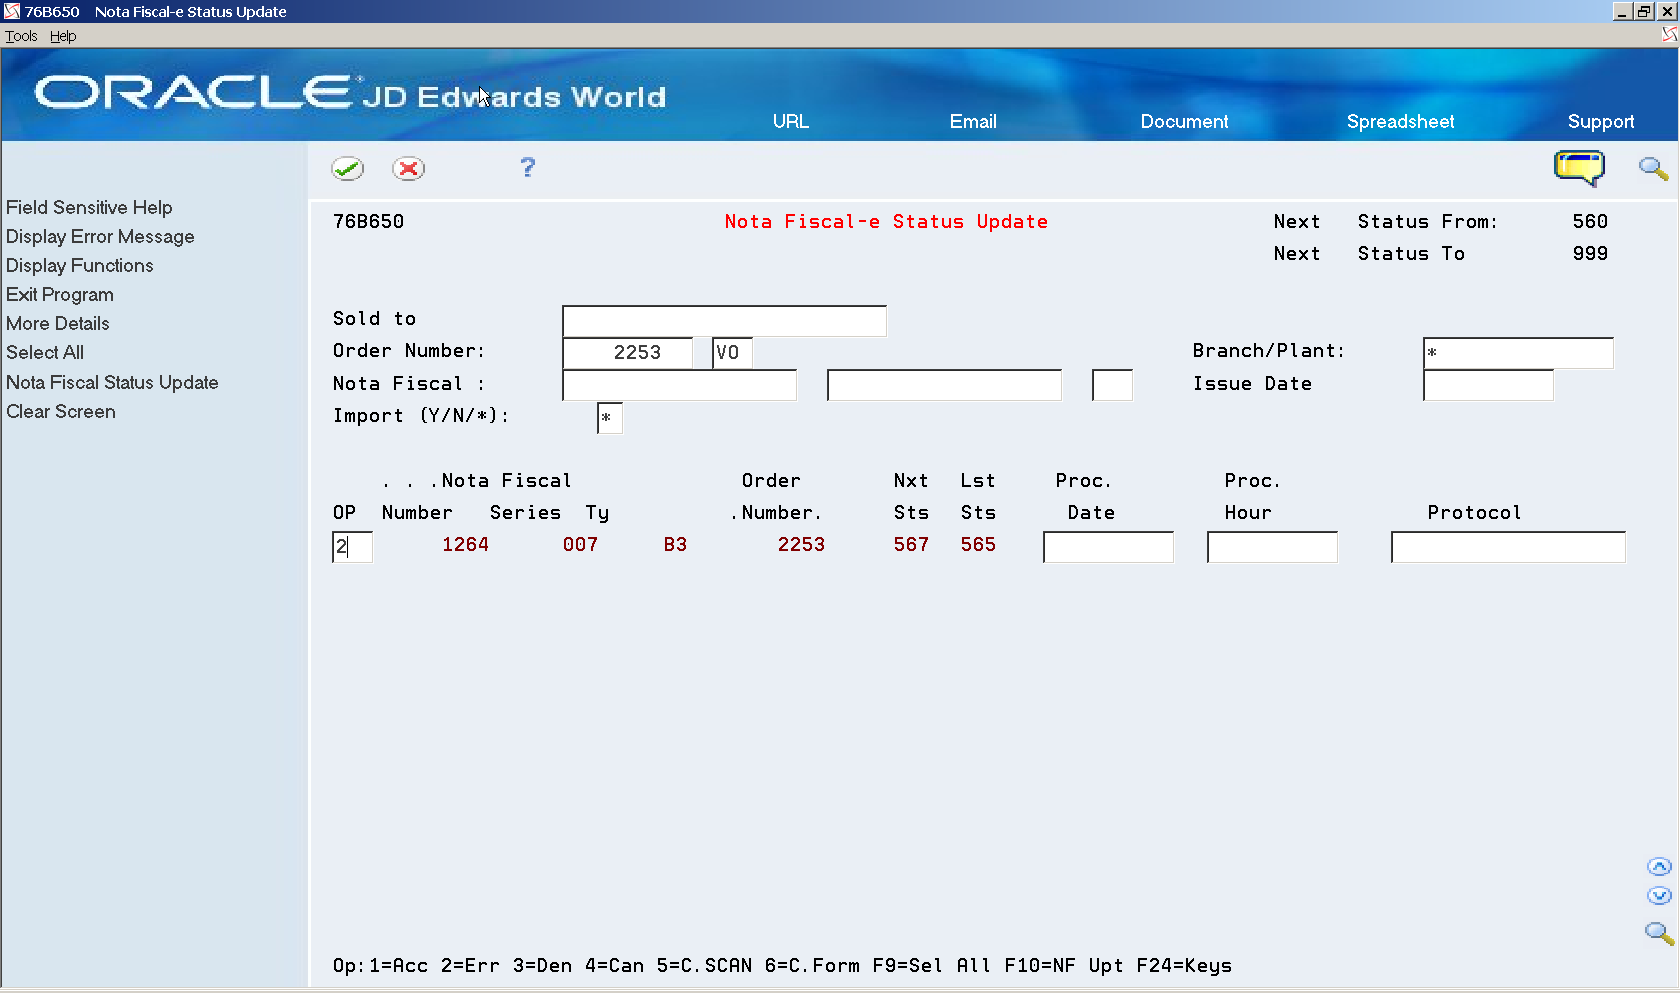Select Display Error Message in sidebar
Viewport: 1680px width, 993px height.
100,236
